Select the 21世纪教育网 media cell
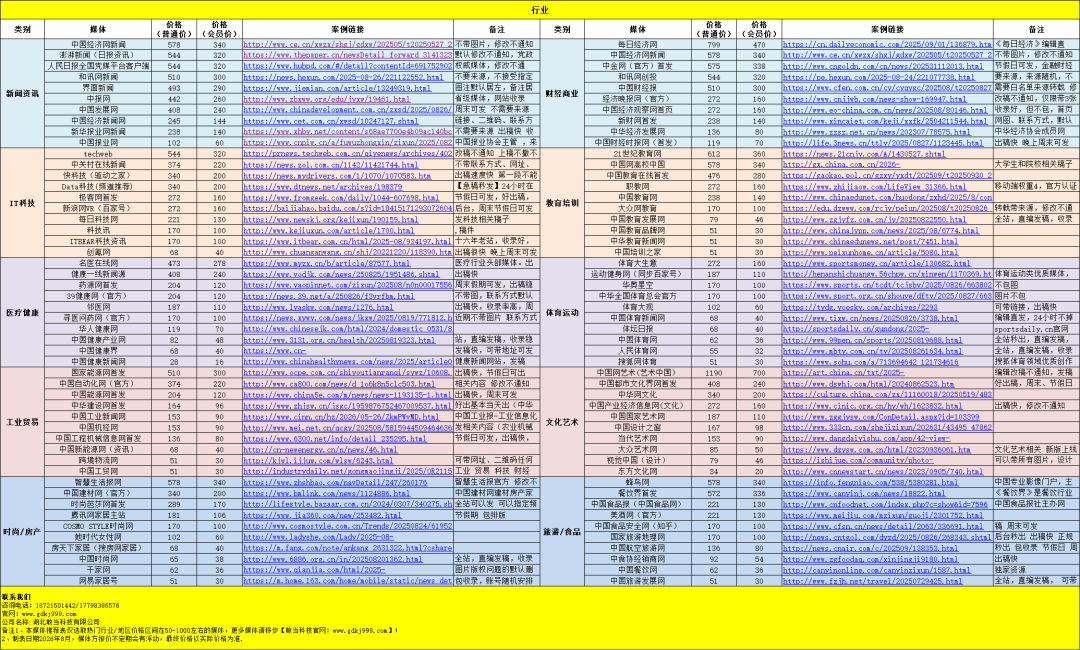 point(638,154)
